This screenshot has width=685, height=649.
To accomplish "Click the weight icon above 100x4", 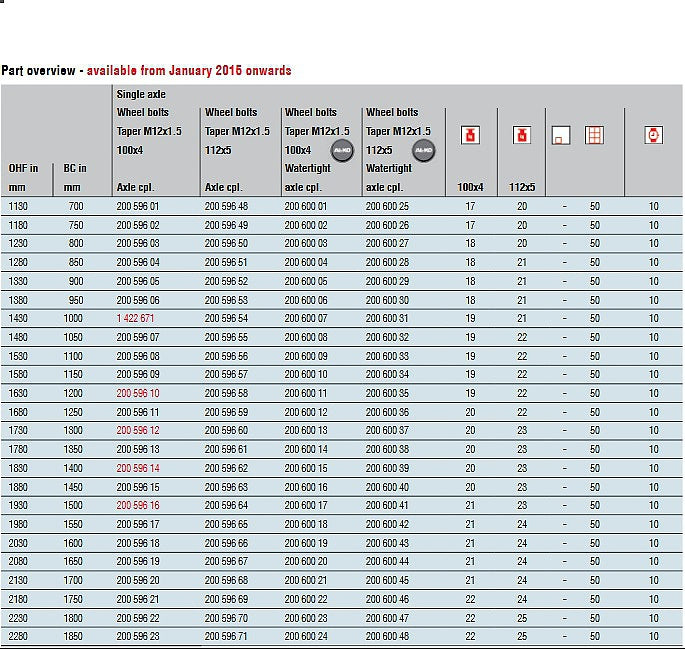I will coord(470,135).
